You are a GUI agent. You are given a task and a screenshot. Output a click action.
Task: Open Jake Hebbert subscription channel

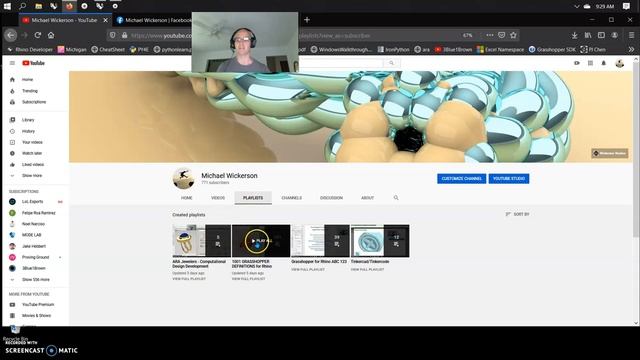pos(35,246)
